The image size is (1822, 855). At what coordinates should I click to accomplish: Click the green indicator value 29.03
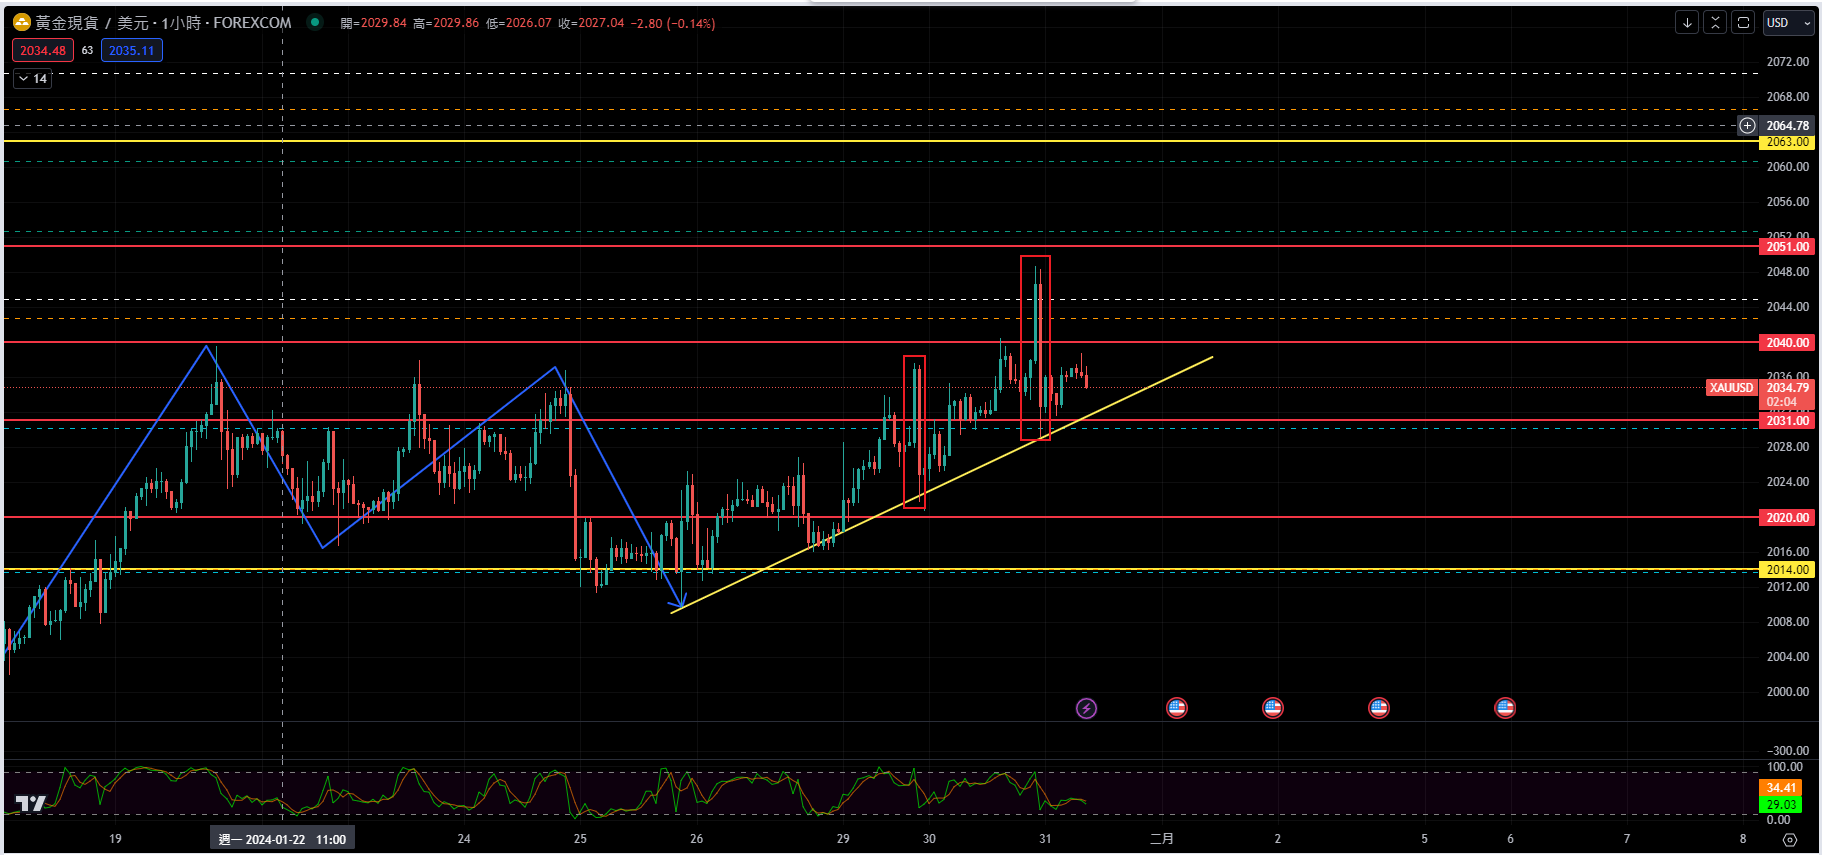tap(1780, 804)
